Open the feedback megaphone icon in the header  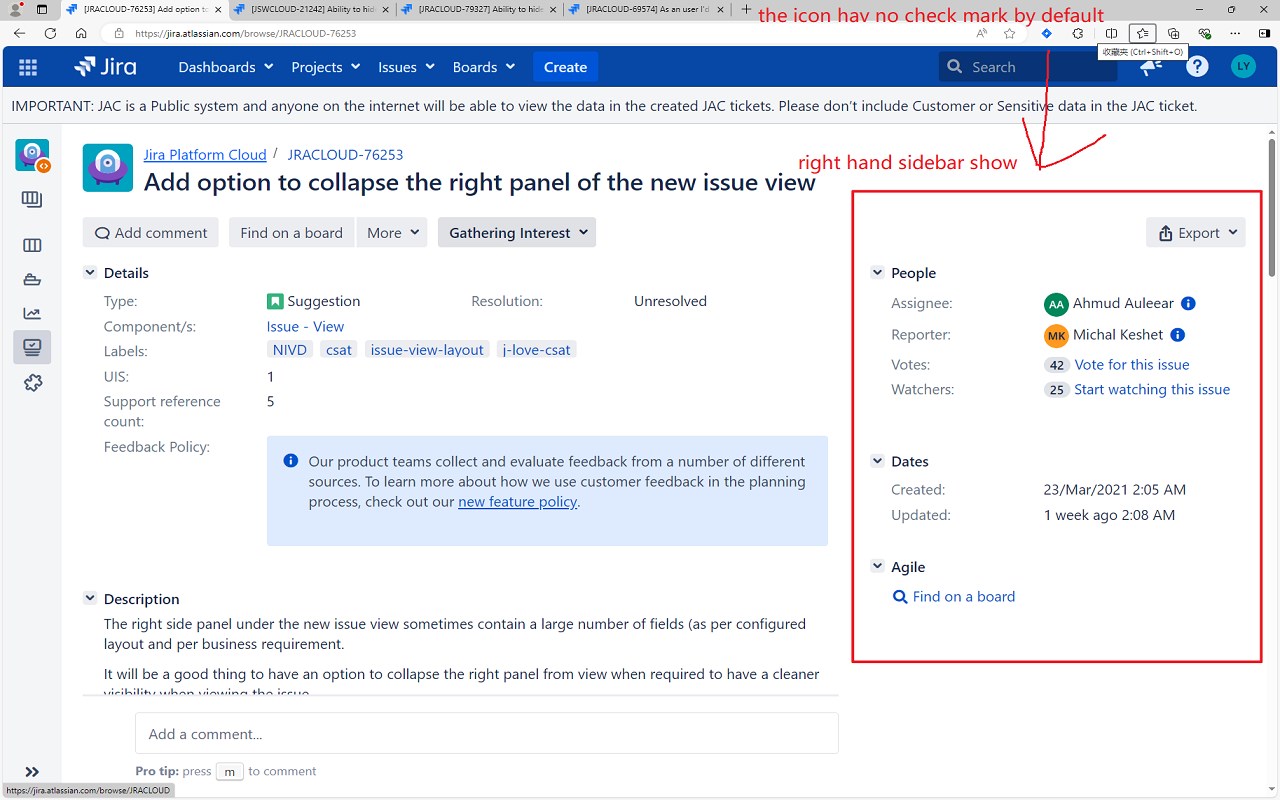pyautogui.click(x=1151, y=67)
